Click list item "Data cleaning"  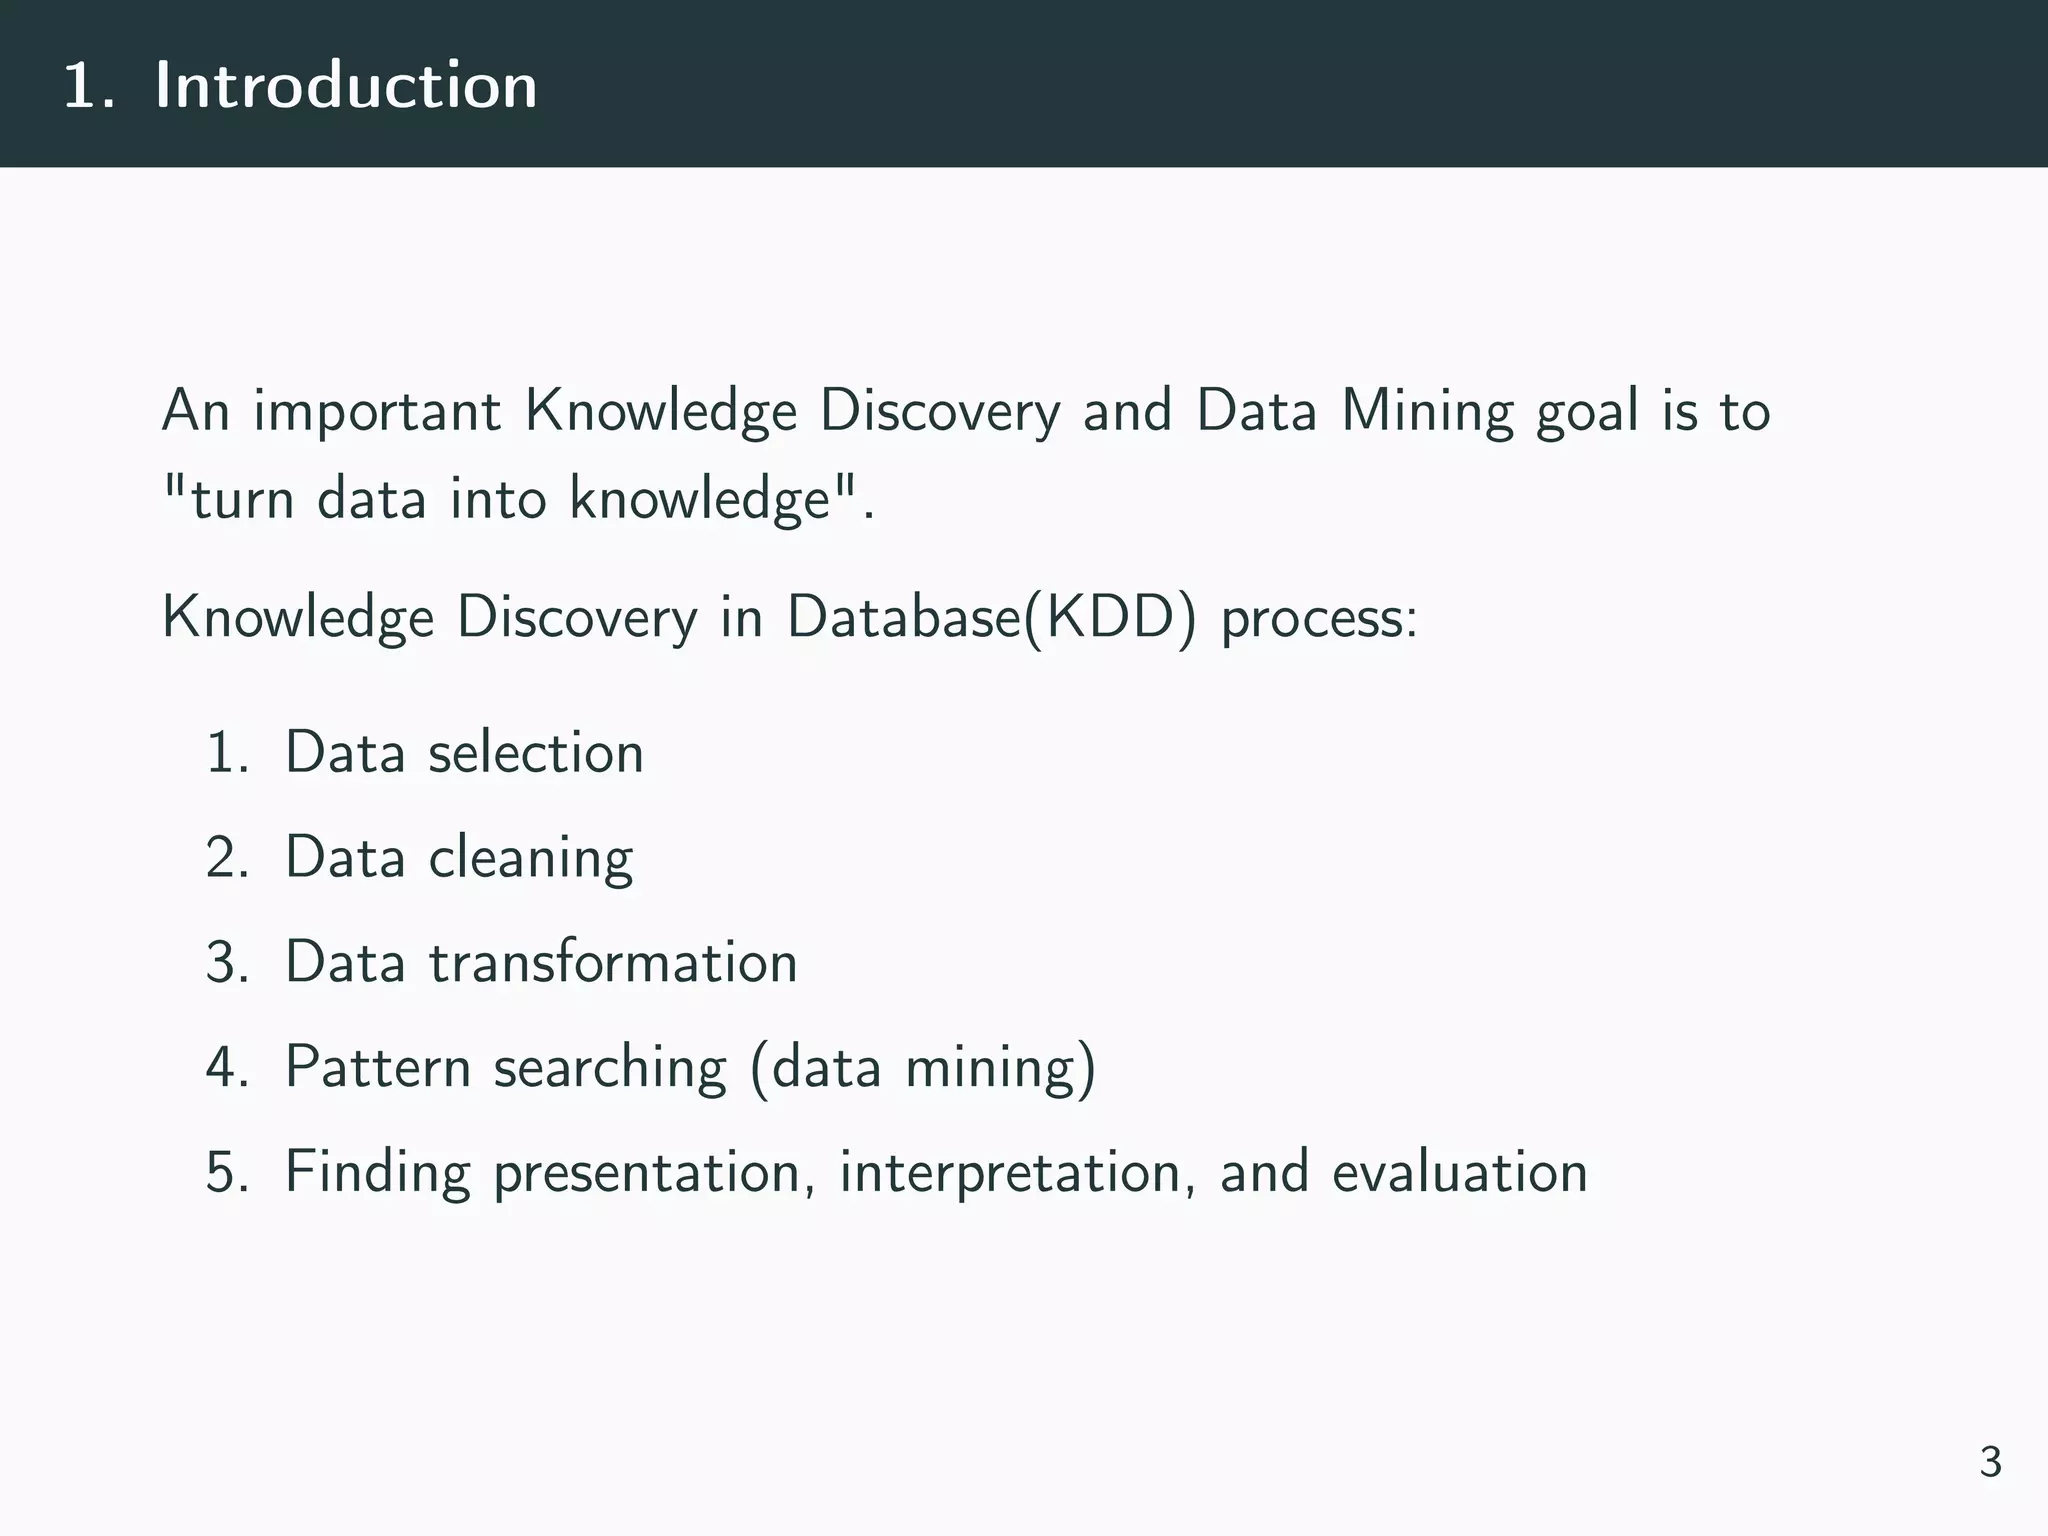[459, 858]
